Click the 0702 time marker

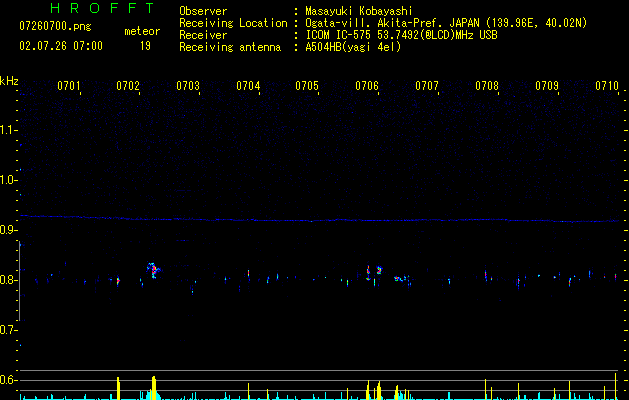128,86
